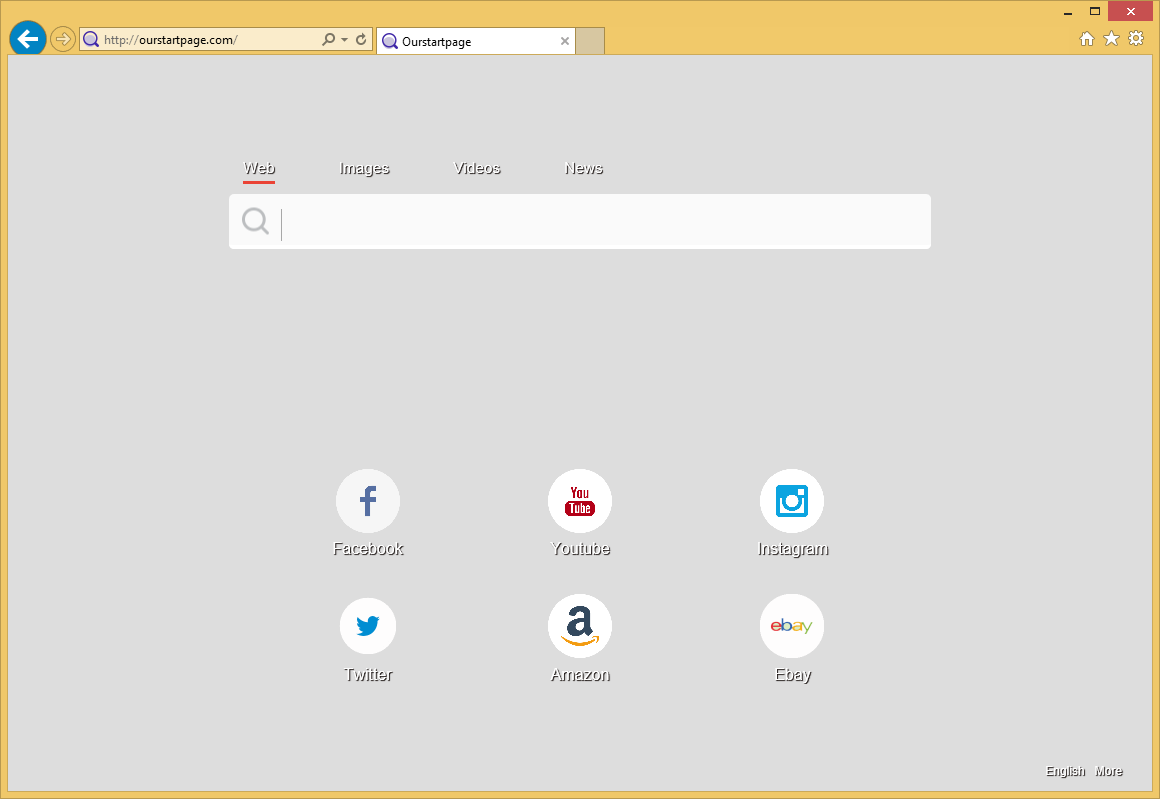
Task: Switch to the Images search tab
Action: tap(364, 168)
